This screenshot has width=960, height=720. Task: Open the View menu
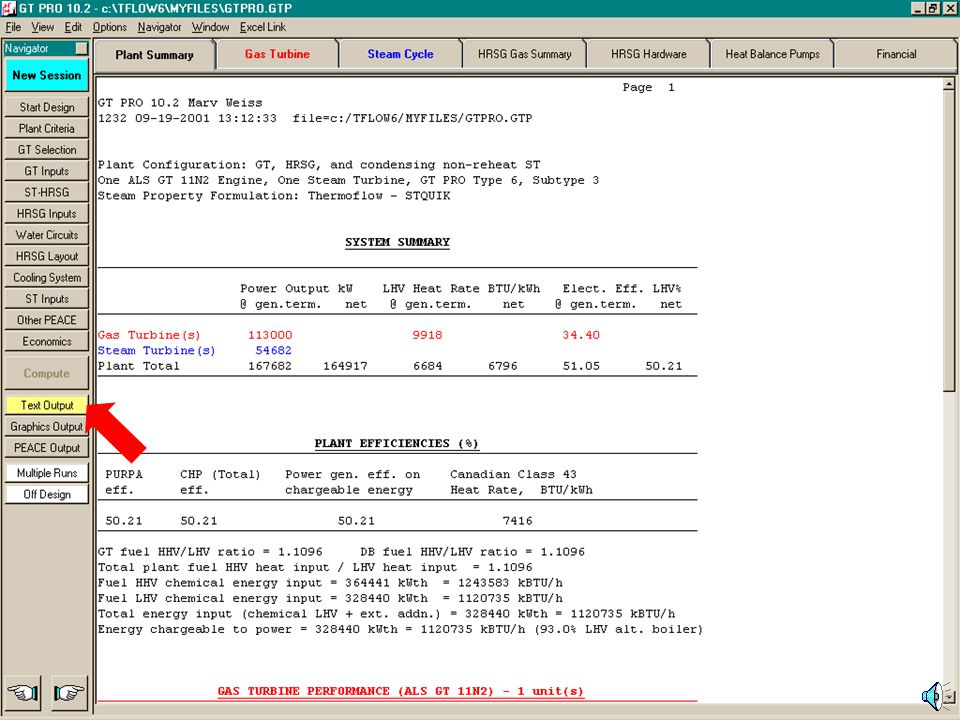coord(42,27)
